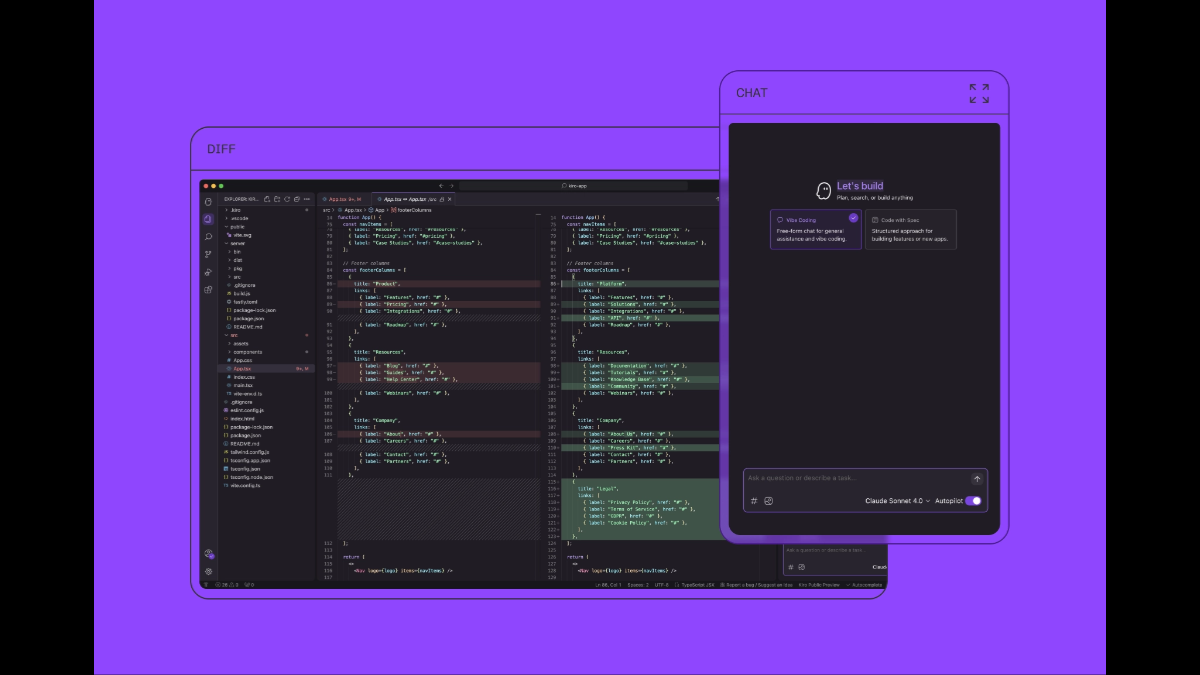The height and width of the screenshot is (675, 1200).
Task: Open the Claude Sonnet 4.0 model dropdown
Action: point(897,501)
